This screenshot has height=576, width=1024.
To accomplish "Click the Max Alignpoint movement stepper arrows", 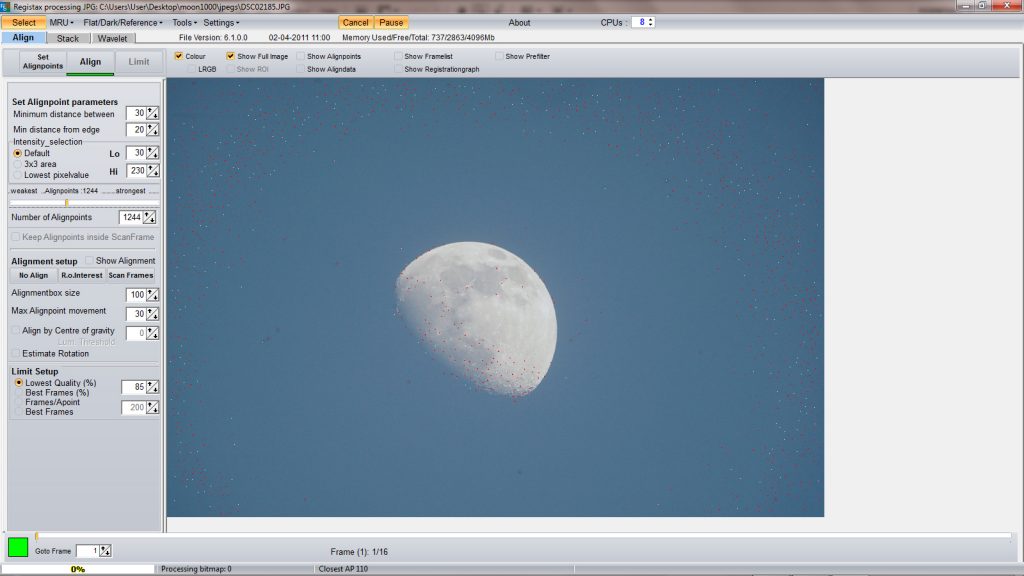I will pos(153,314).
